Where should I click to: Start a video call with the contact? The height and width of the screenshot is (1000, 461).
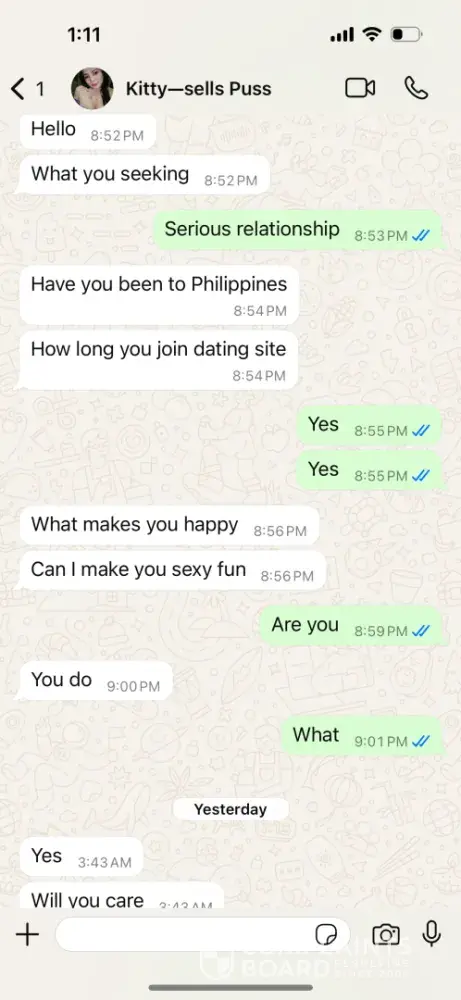tap(360, 88)
